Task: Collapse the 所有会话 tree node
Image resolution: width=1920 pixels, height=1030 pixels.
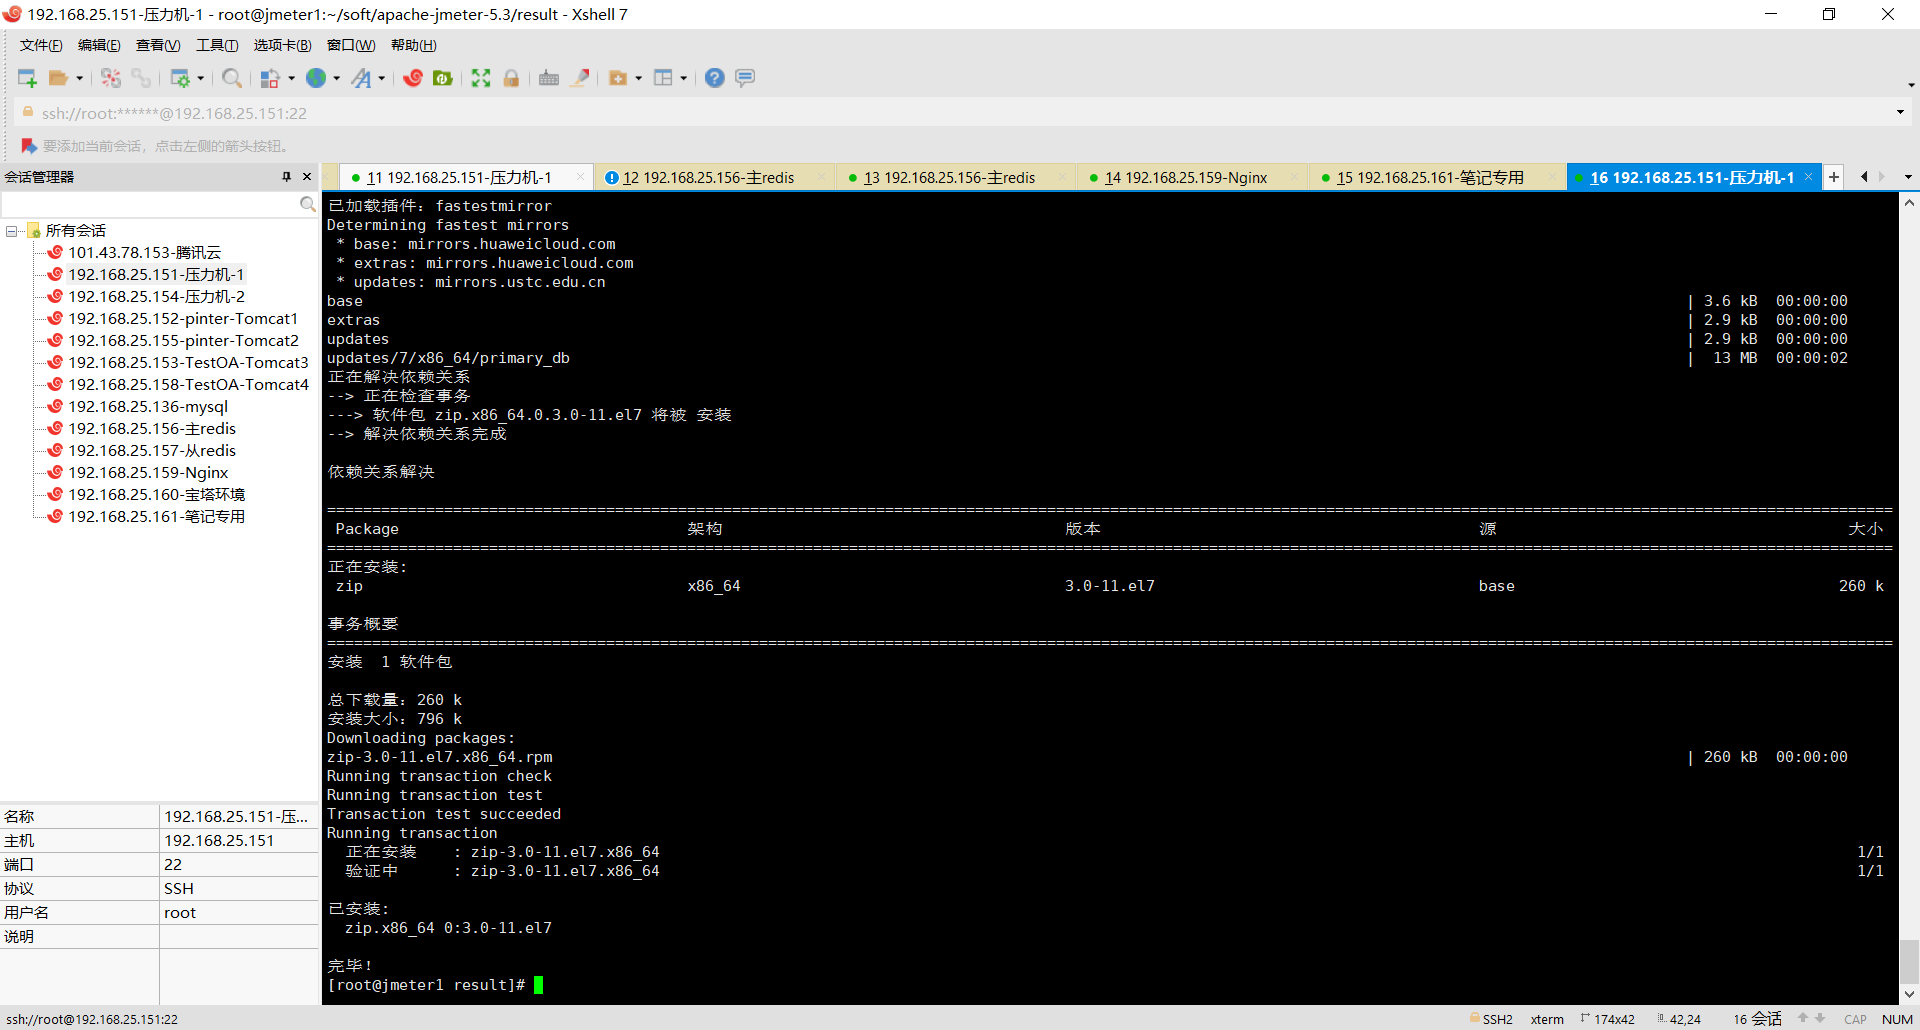Action: [x=11, y=231]
